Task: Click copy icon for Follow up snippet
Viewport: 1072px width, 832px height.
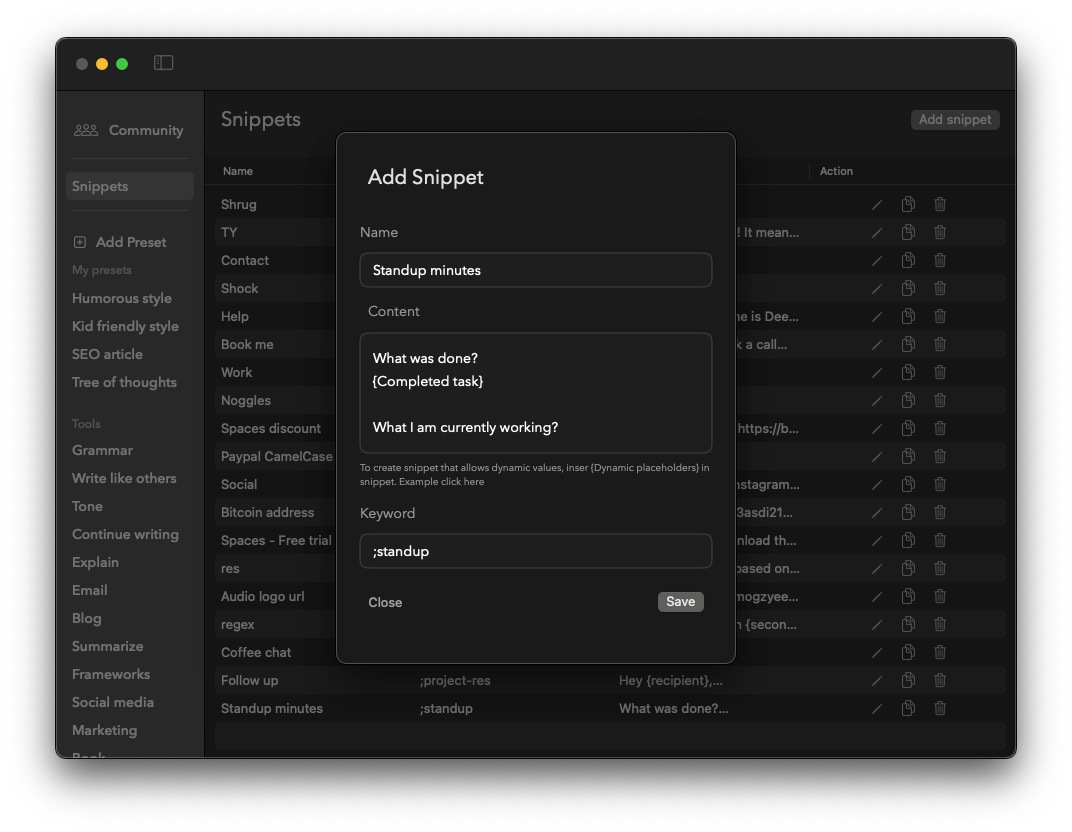Action: click(x=908, y=680)
